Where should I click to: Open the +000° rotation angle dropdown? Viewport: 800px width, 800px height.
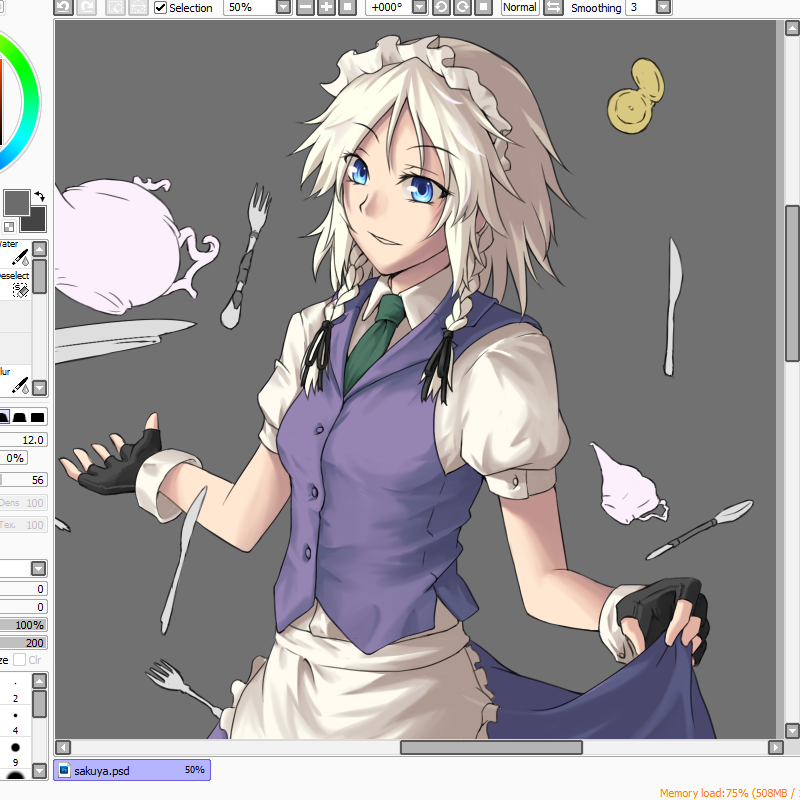[419, 7]
